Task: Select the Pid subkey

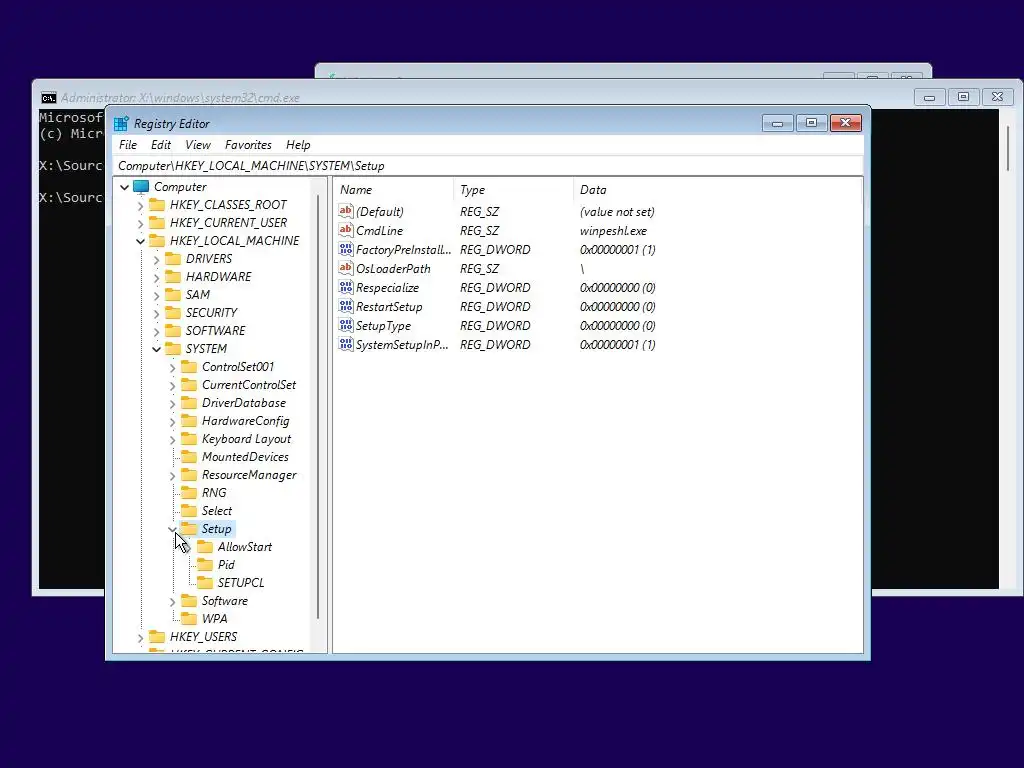Action: pyautogui.click(x=226, y=565)
